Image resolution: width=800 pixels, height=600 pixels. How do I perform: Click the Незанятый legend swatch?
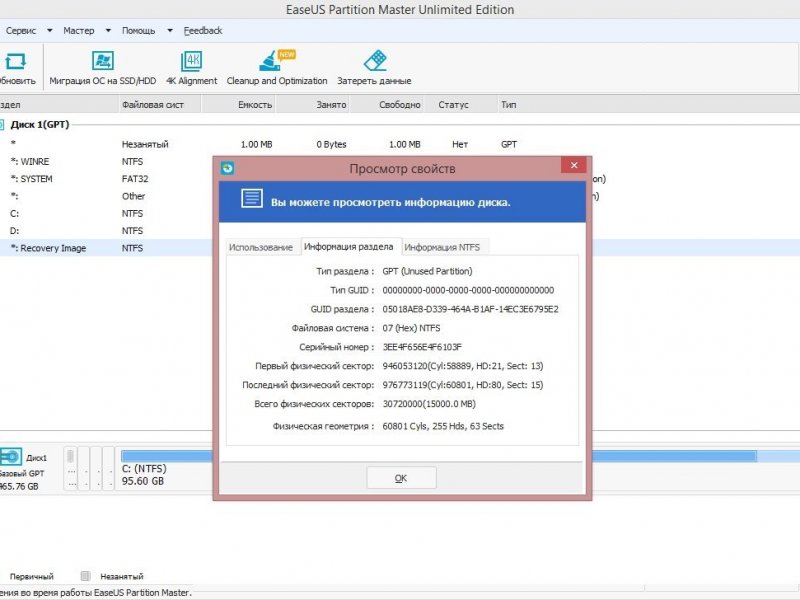pyautogui.click(x=85, y=576)
